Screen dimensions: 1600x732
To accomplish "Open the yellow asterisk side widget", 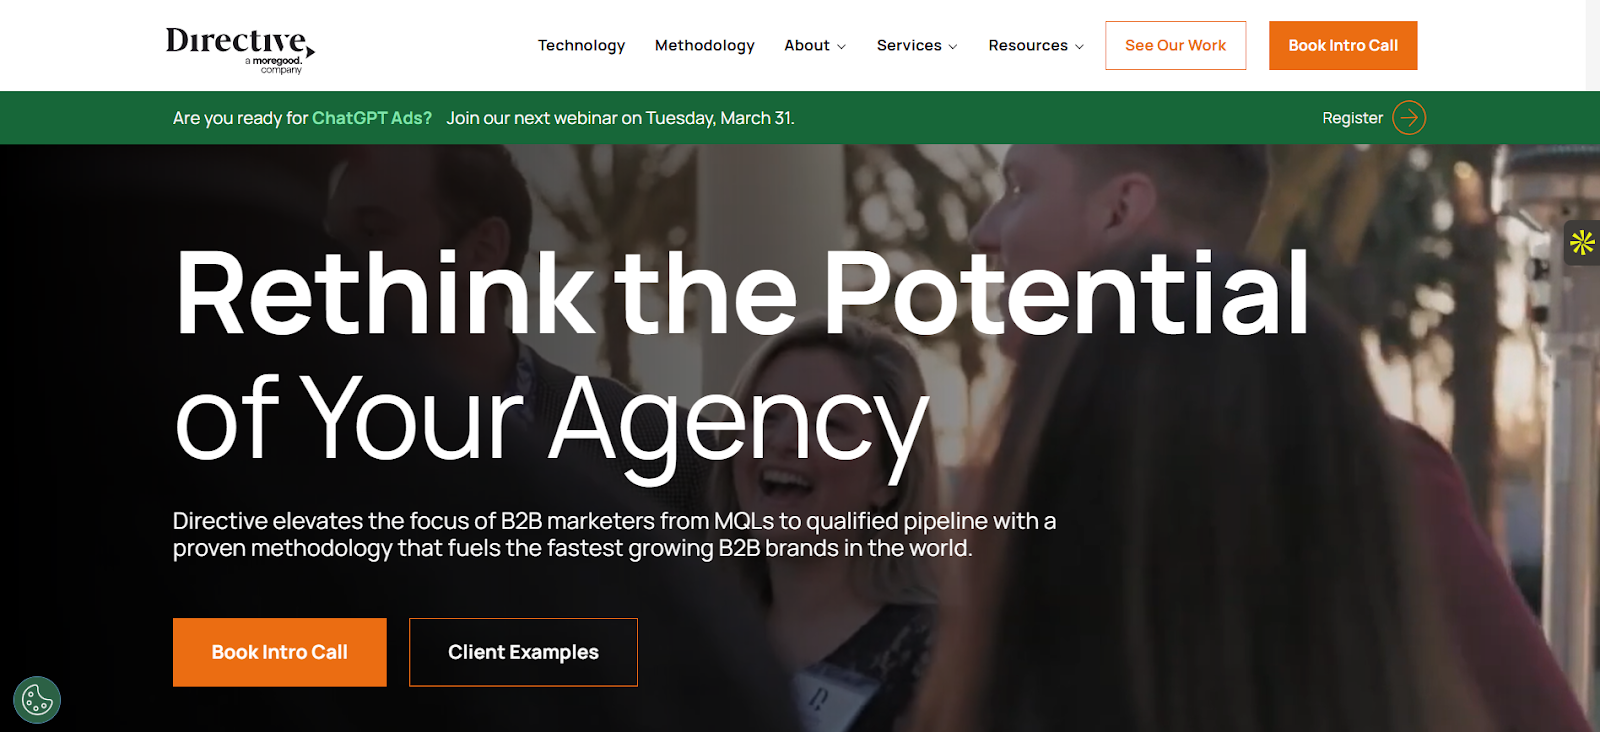I will pos(1582,242).
